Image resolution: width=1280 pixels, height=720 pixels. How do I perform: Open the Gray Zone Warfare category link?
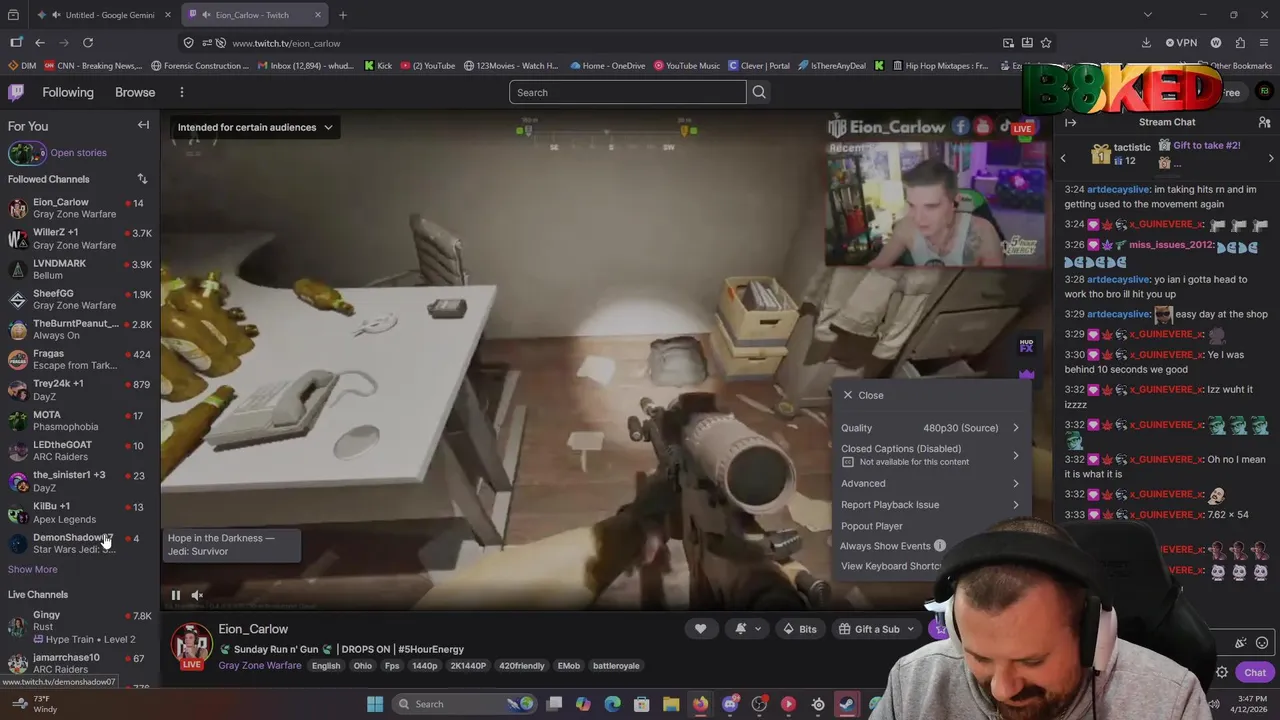260,666
